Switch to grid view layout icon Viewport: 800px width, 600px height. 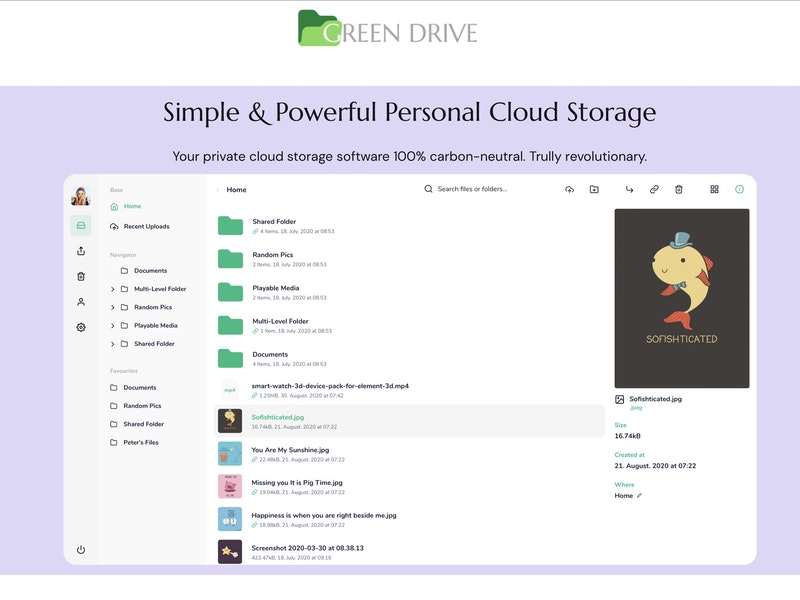(712, 190)
